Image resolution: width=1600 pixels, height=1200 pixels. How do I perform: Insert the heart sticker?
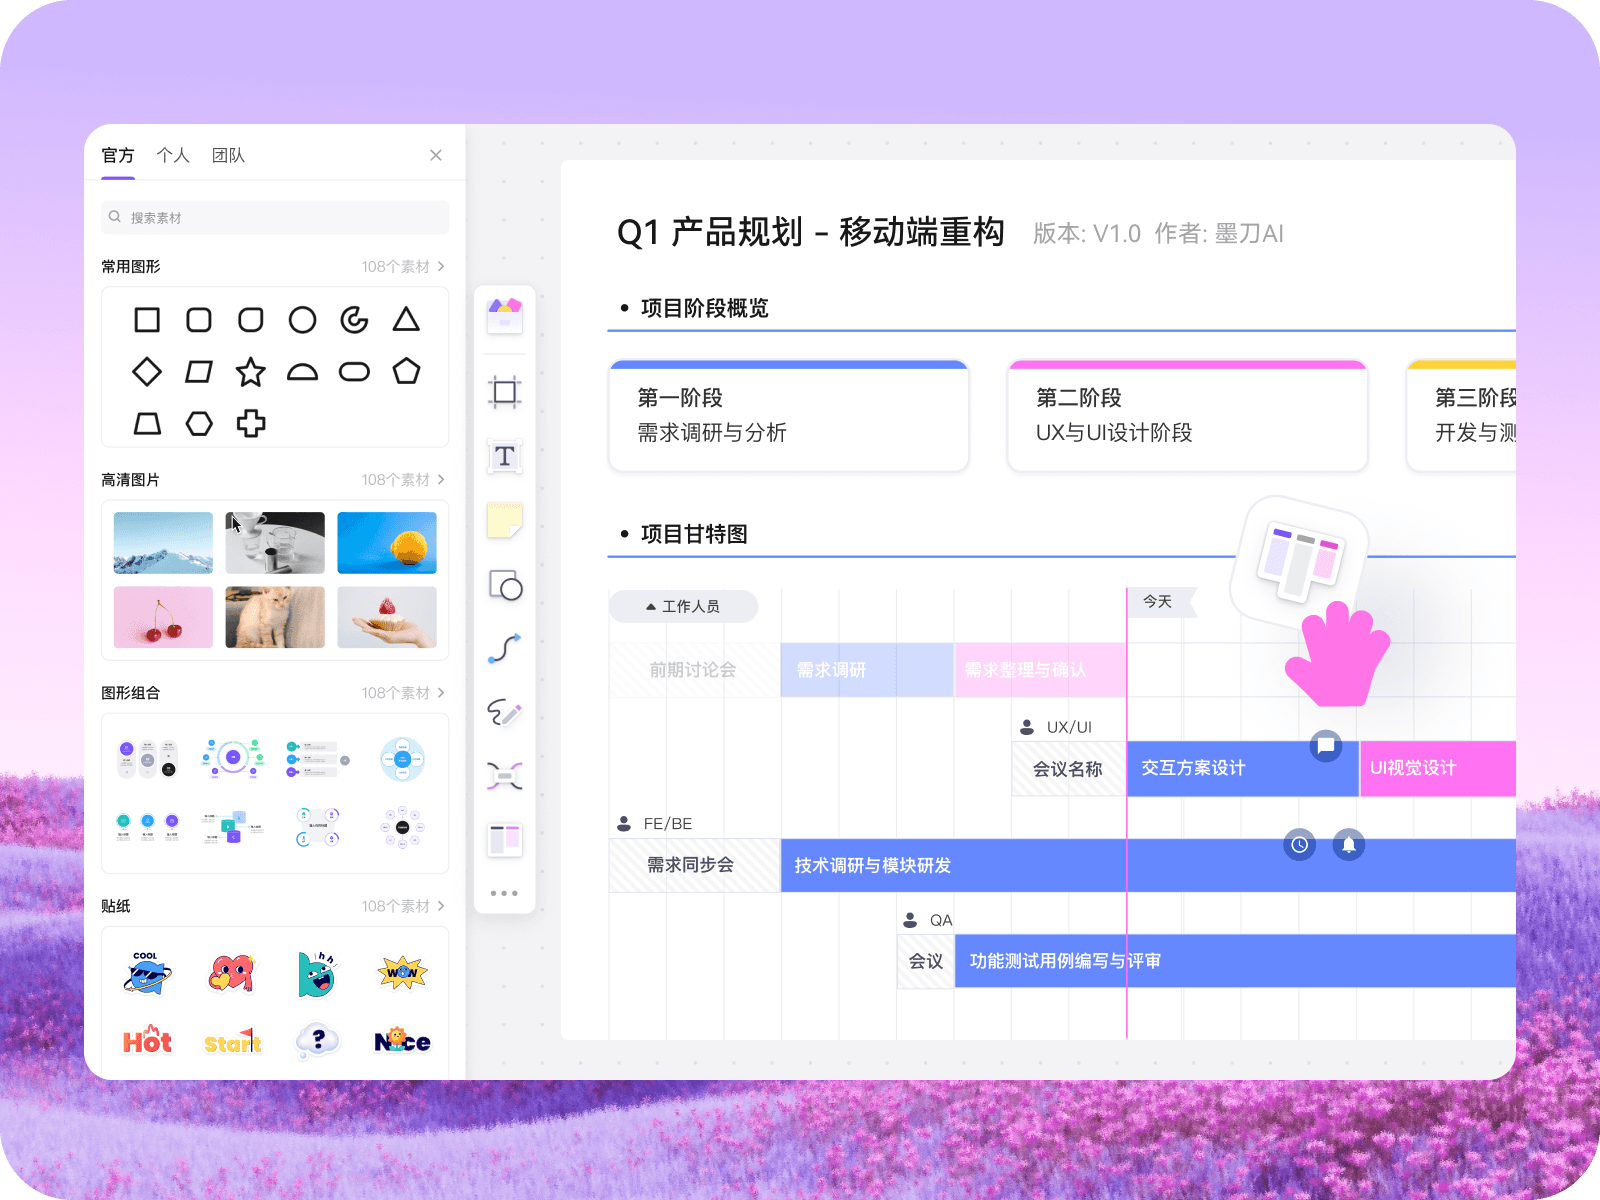click(232, 973)
